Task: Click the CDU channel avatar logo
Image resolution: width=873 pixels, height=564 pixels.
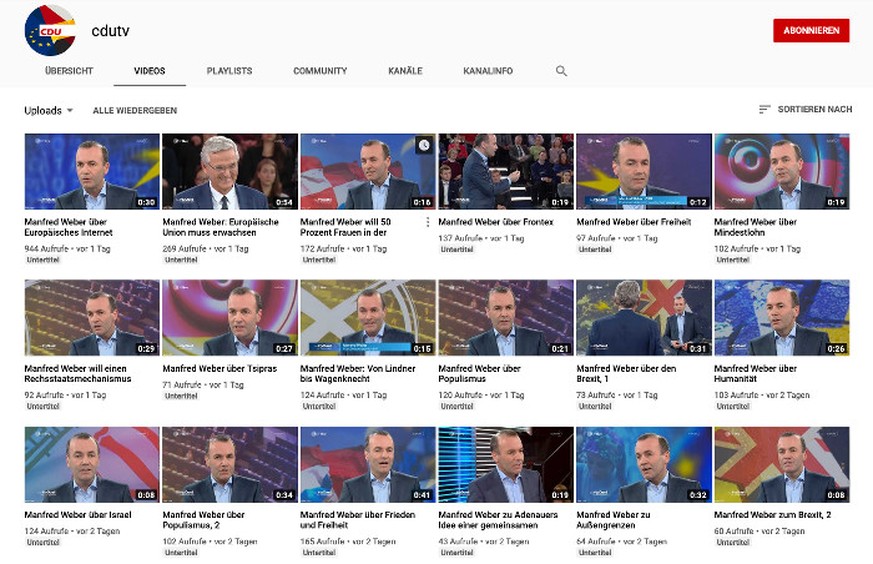Action: point(50,30)
